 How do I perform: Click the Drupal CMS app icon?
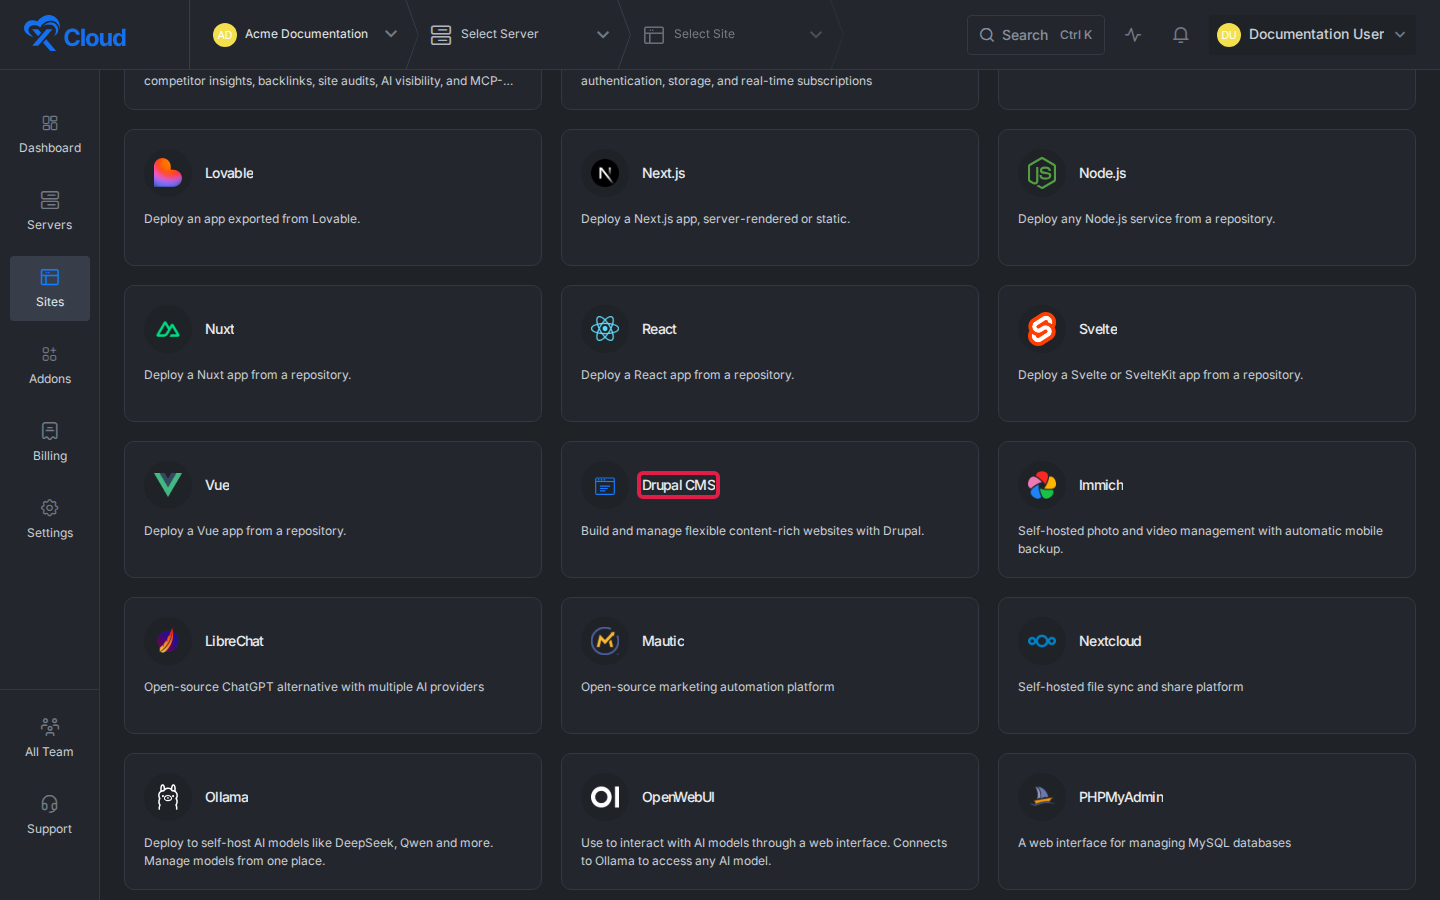[x=605, y=485]
